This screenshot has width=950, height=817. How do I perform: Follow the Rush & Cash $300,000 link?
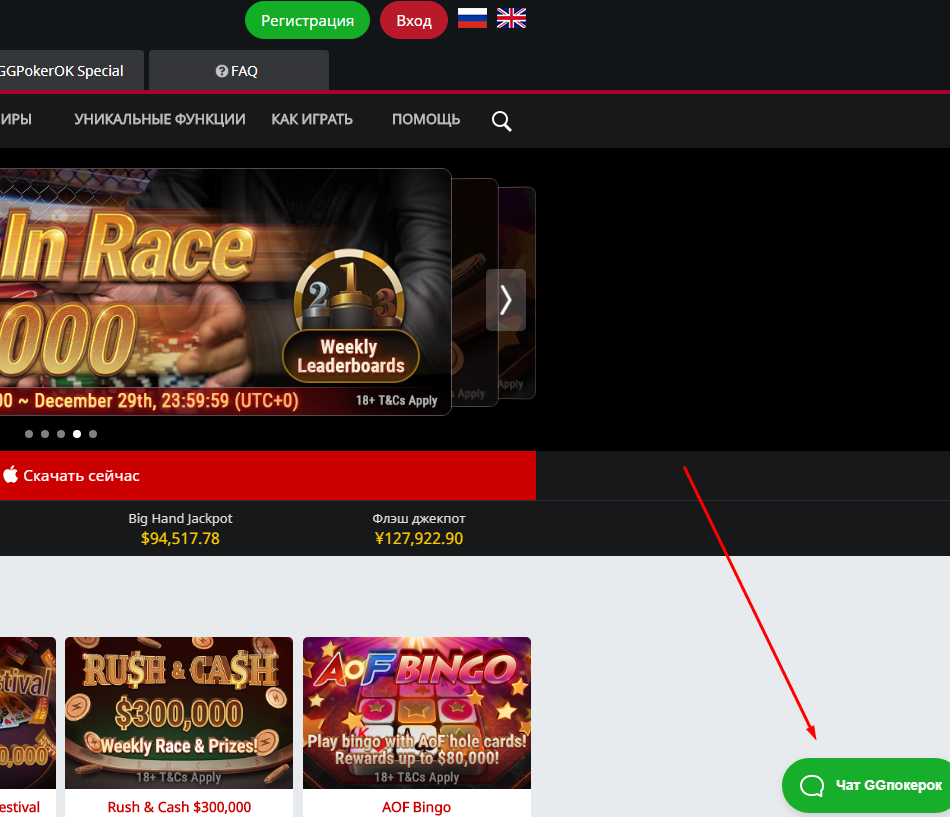[179, 807]
